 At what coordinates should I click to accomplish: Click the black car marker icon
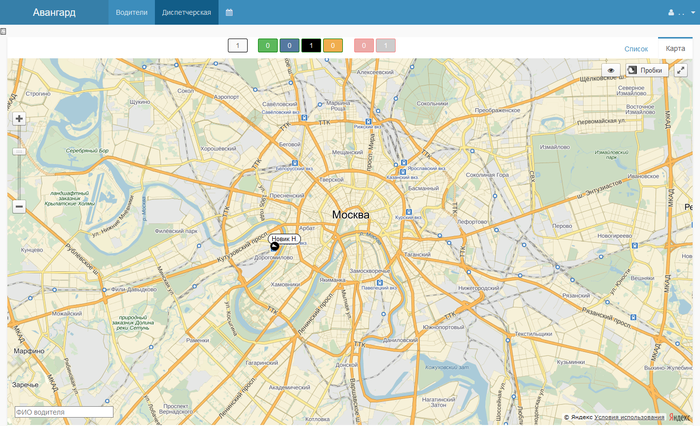pyautogui.click(x=275, y=246)
